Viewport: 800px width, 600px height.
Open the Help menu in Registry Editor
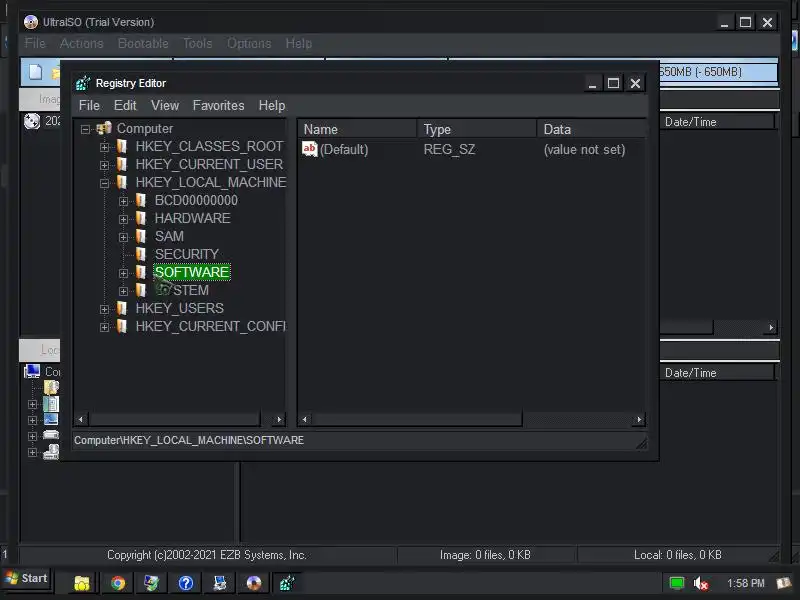pyautogui.click(x=271, y=106)
